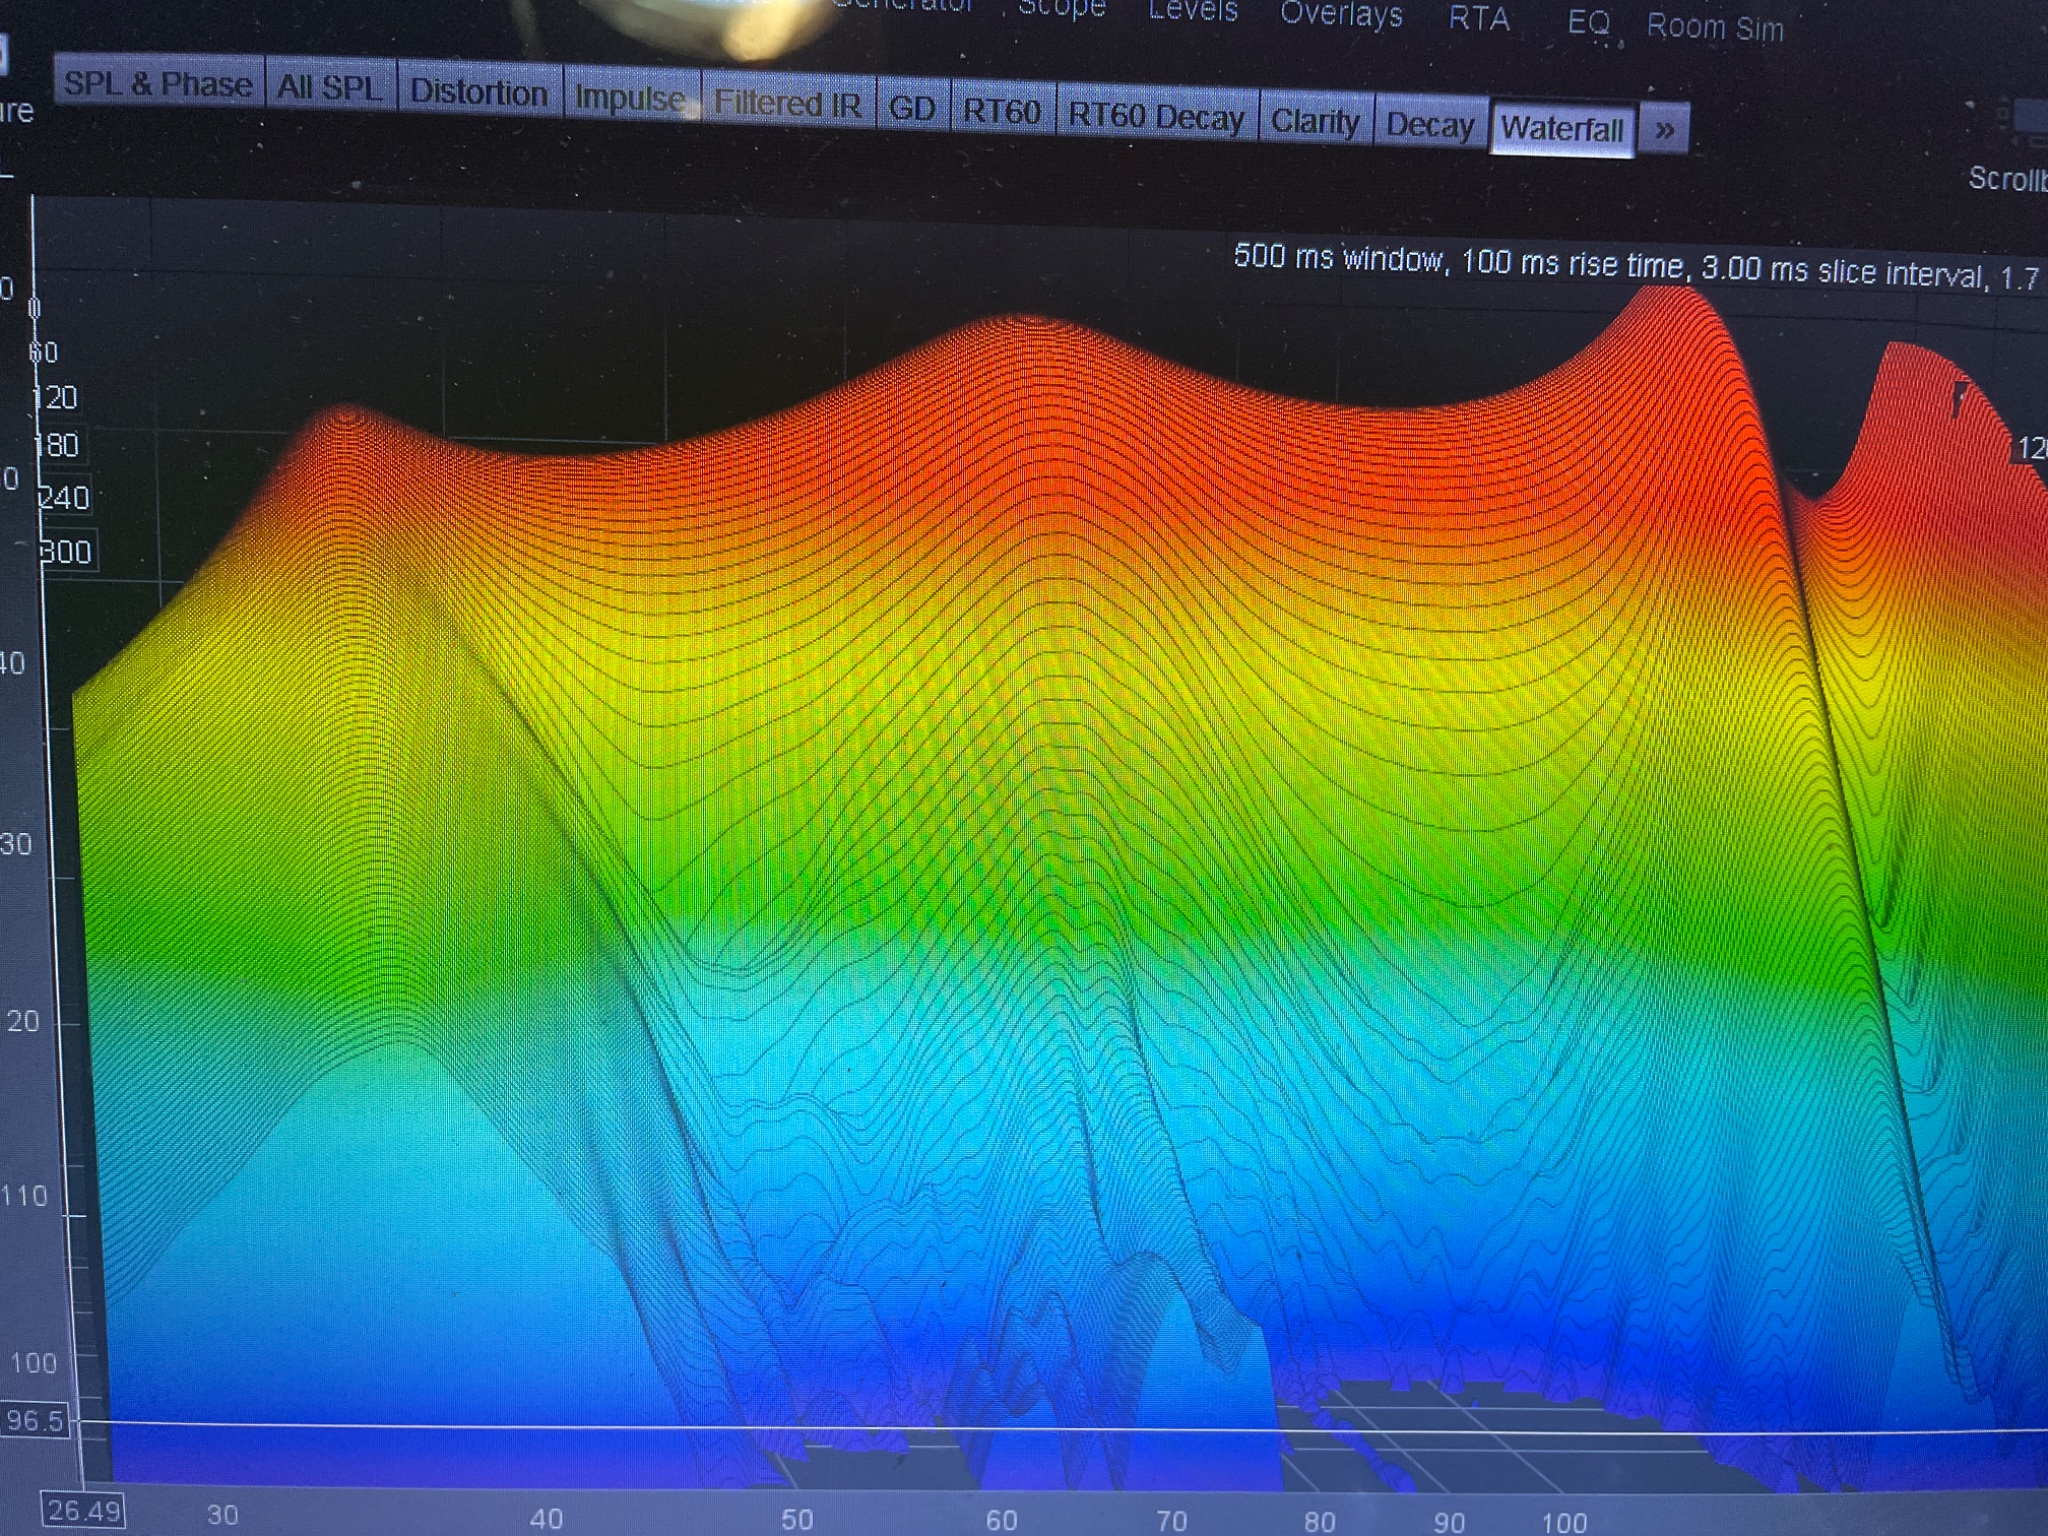Click the 40 Hz frequency axis label
Screen dimensions: 2048x1536
(x=546, y=1519)
